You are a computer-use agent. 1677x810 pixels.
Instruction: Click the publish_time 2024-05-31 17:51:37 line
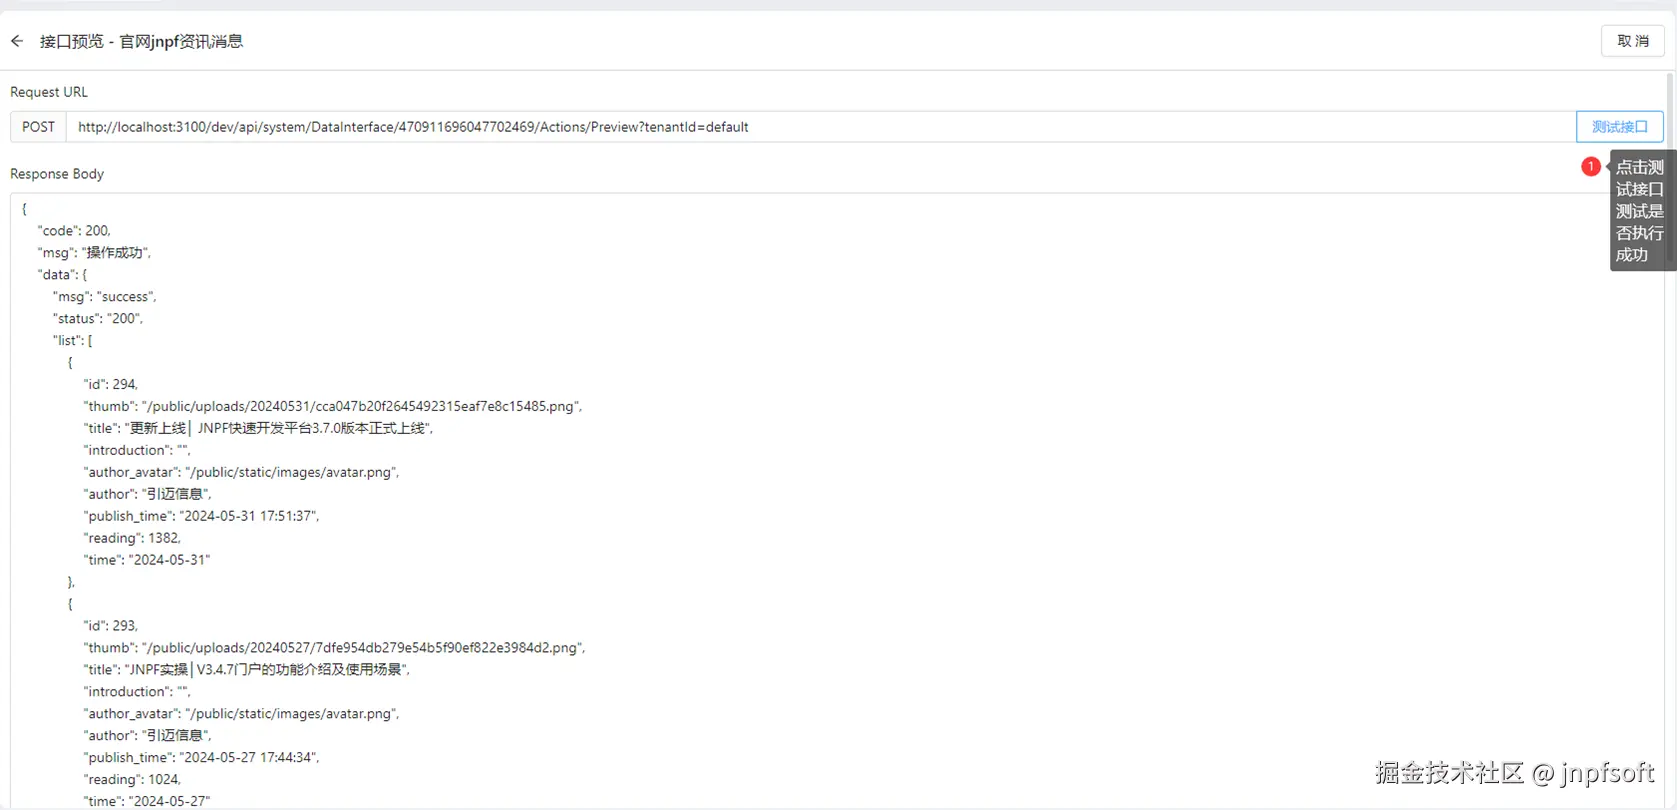click(202, 516)
